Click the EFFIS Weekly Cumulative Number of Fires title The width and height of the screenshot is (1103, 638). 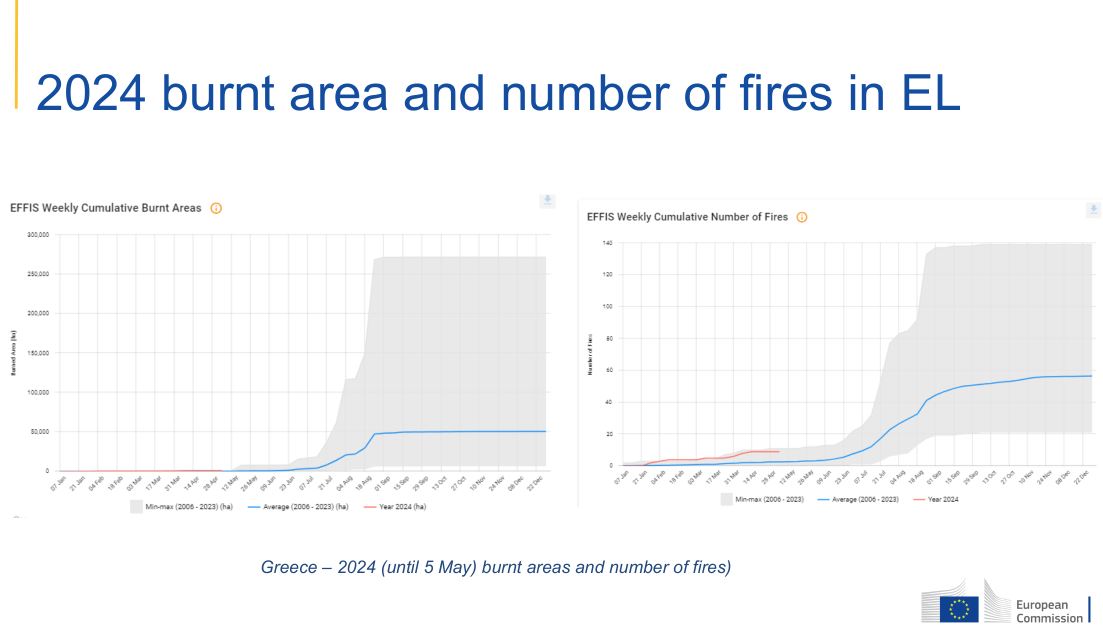point(687,217)
